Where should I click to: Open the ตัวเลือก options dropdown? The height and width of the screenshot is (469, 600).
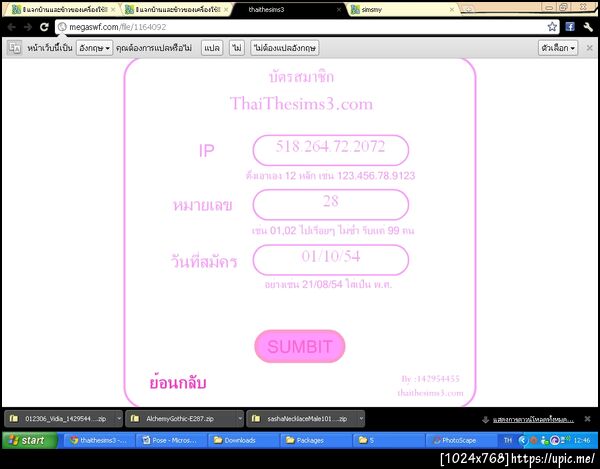[x=558, y=48]
